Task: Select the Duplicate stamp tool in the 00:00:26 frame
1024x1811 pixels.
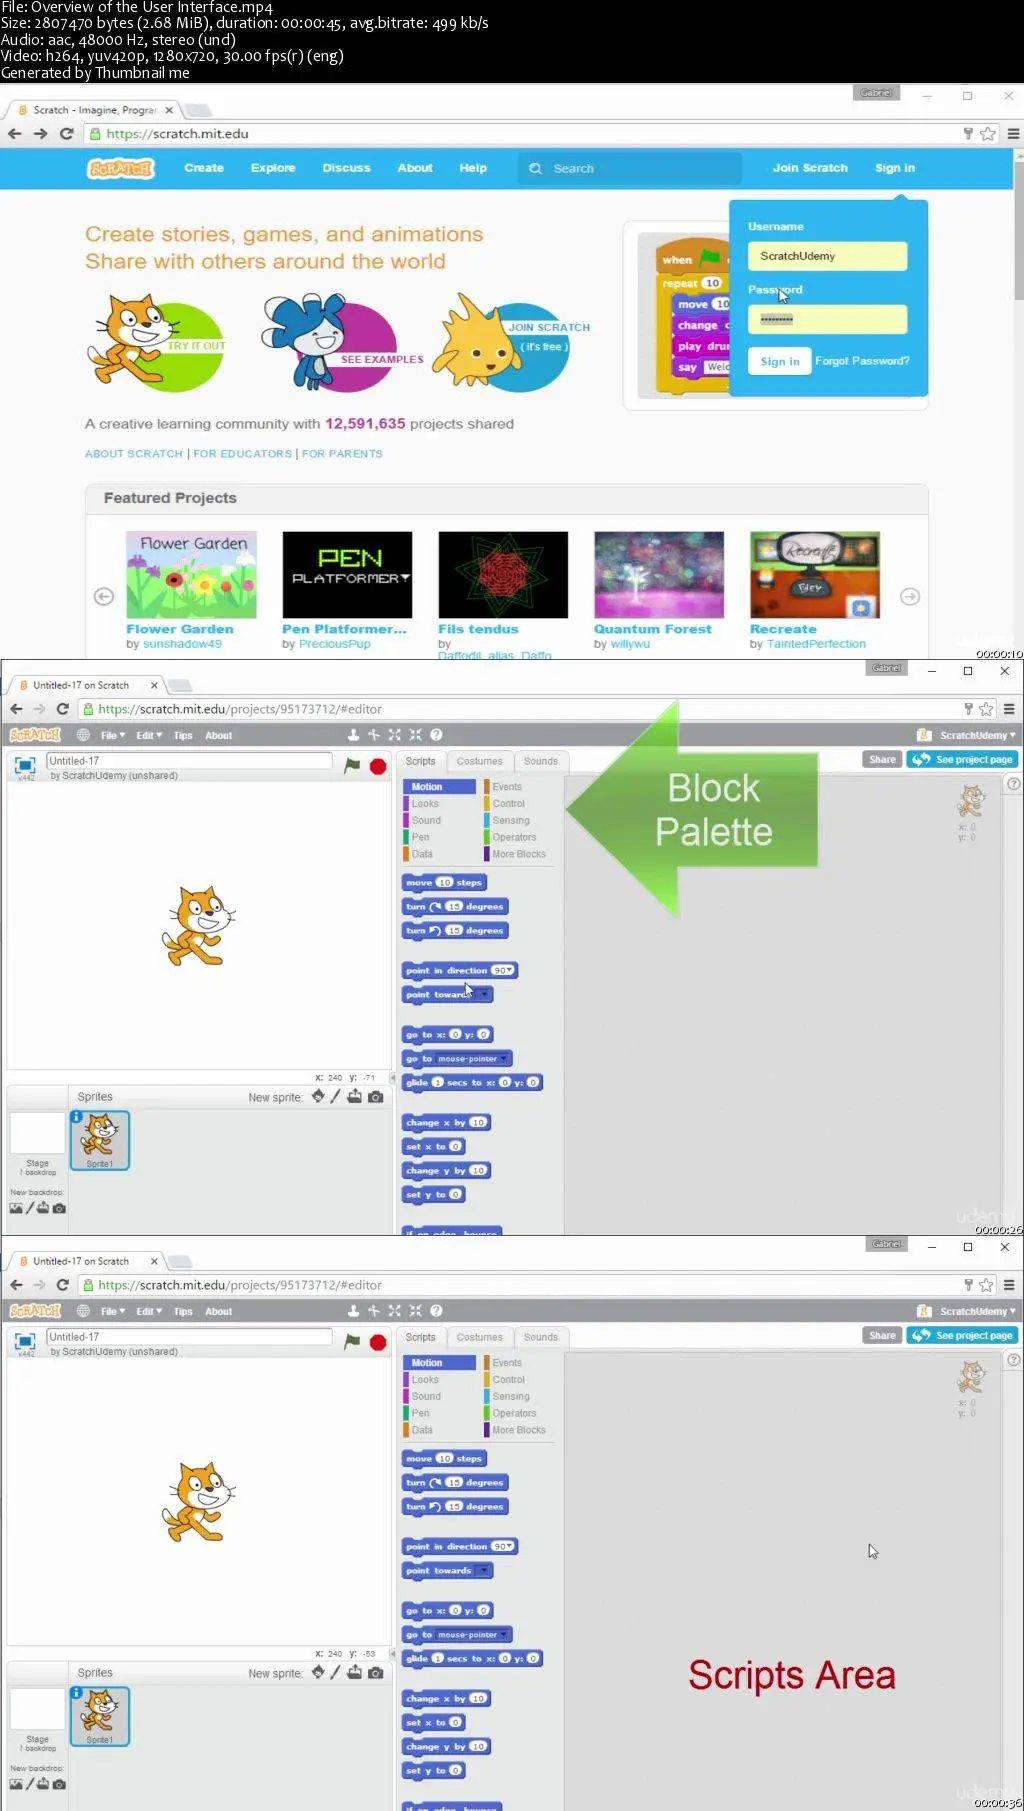Action: click(x=353, y=735)
